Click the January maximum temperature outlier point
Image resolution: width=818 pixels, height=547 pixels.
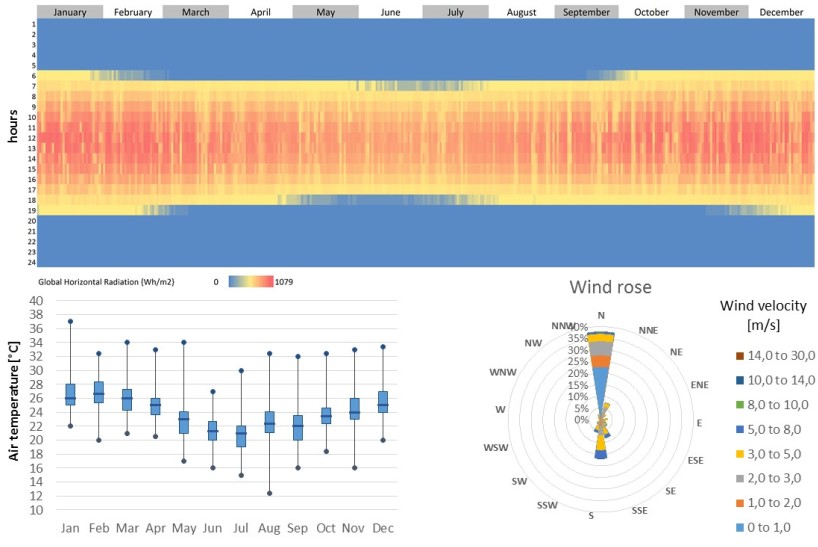70,321
